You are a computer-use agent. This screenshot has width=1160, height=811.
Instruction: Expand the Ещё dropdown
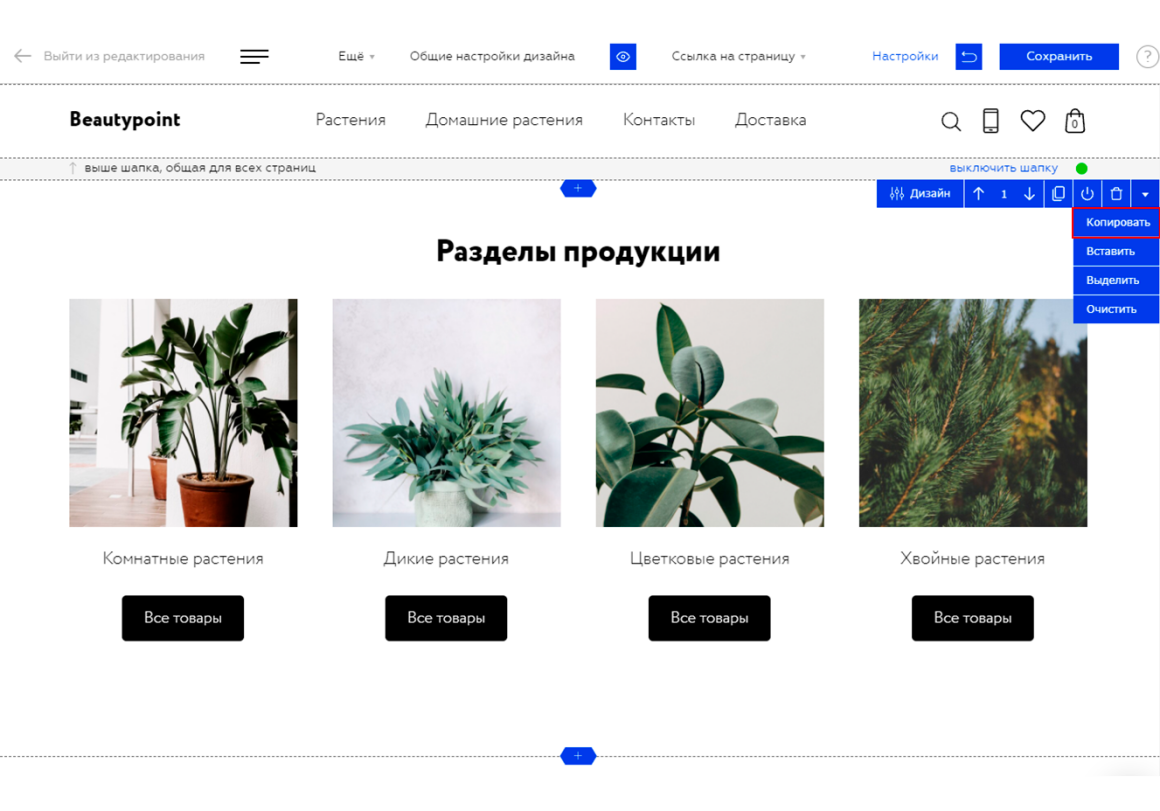pos(356,56)
